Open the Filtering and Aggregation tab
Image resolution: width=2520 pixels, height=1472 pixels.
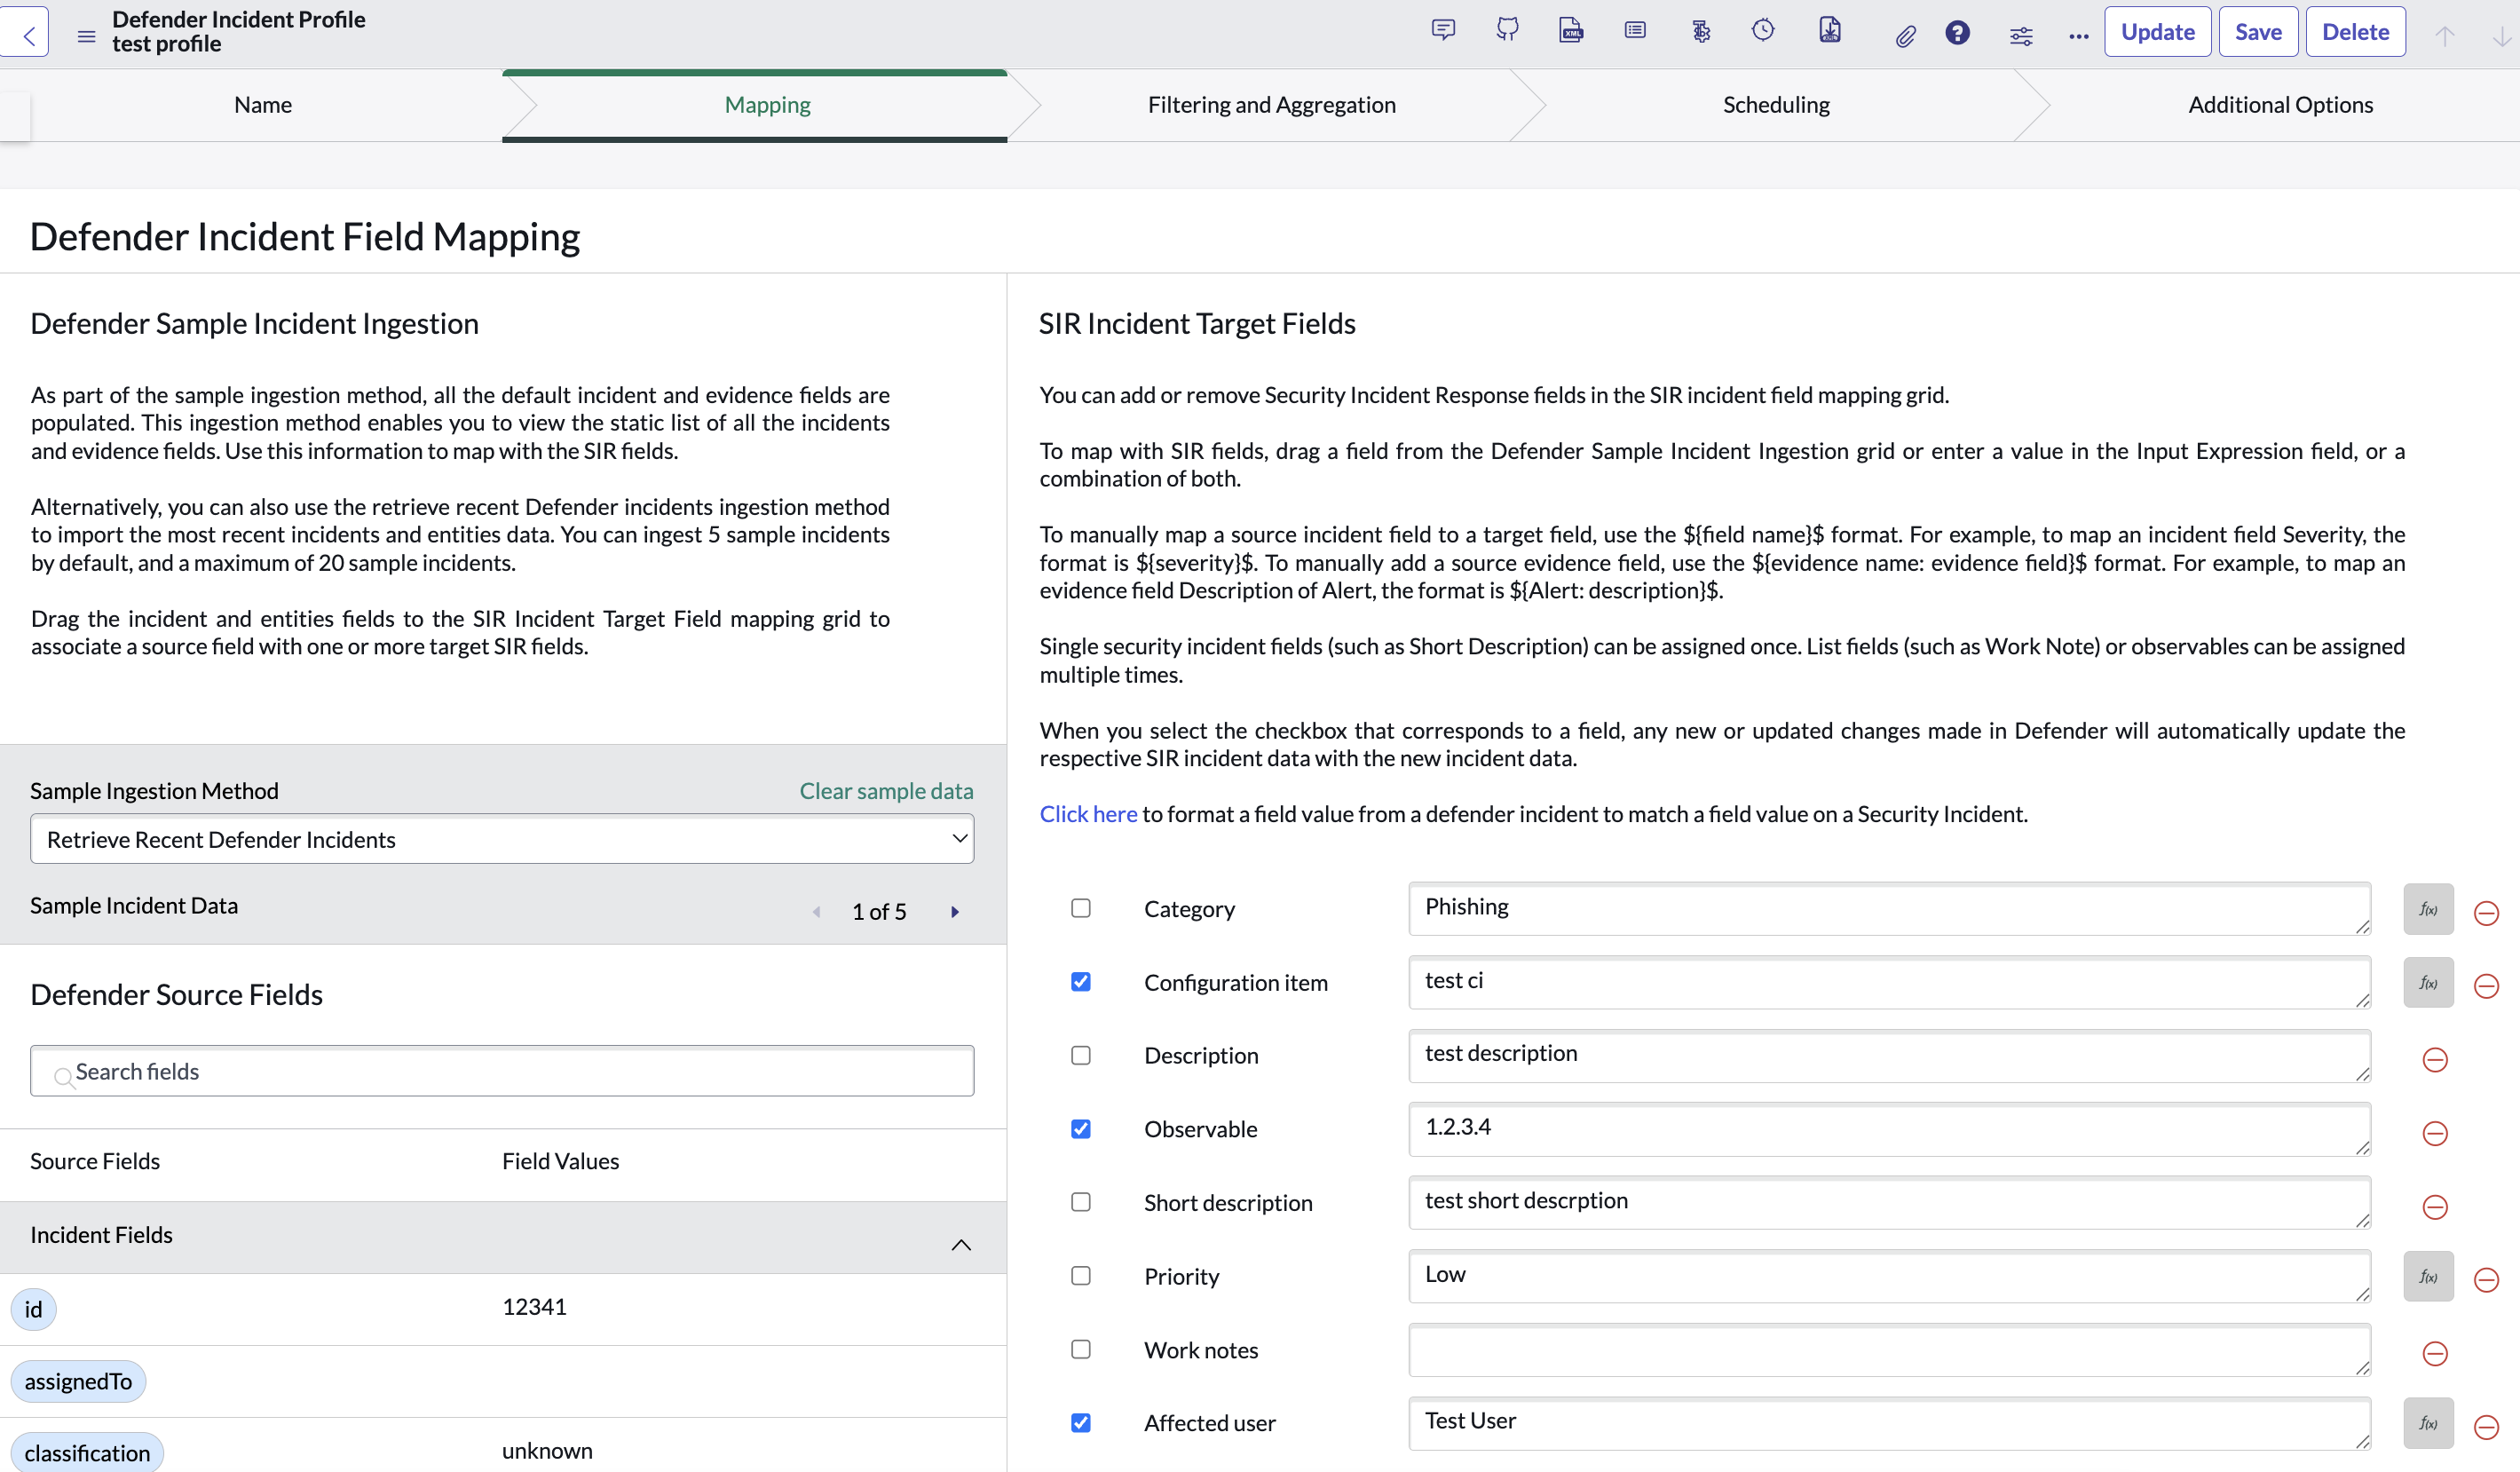(1271, 105)
